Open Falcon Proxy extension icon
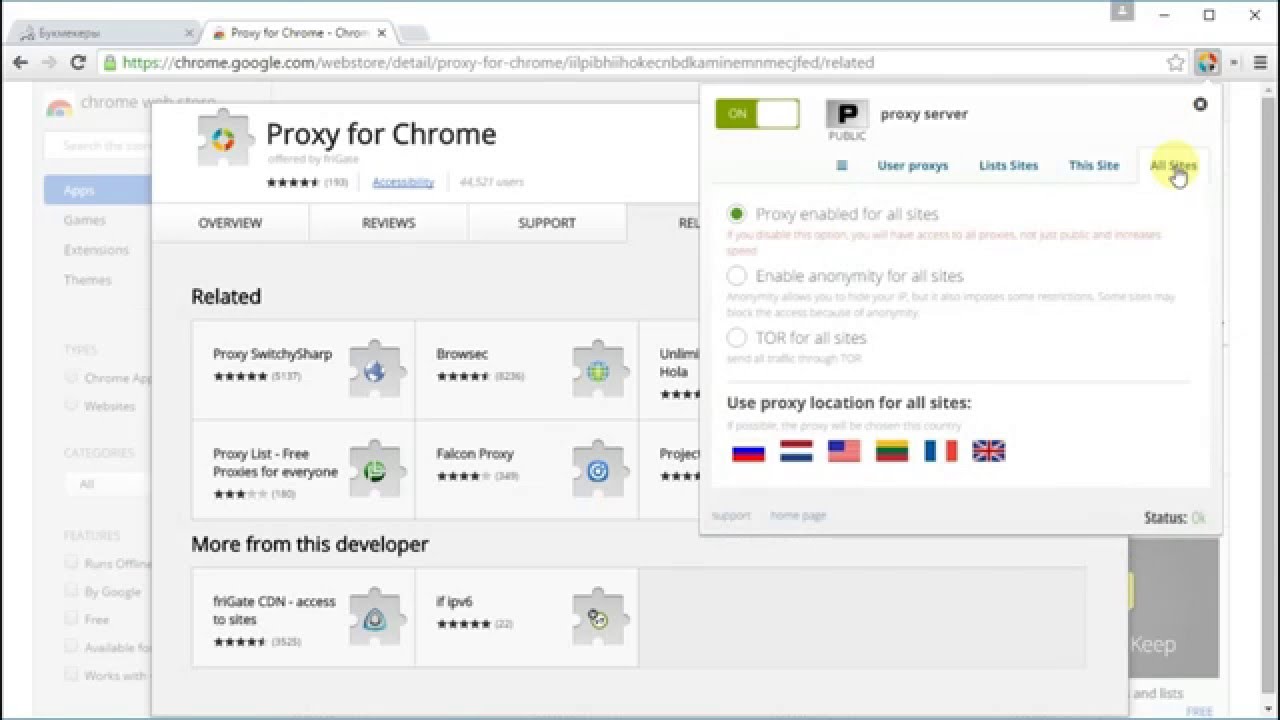Viewport: 1280px width, 720px height. pyautogui.click(x=598, y=468)
